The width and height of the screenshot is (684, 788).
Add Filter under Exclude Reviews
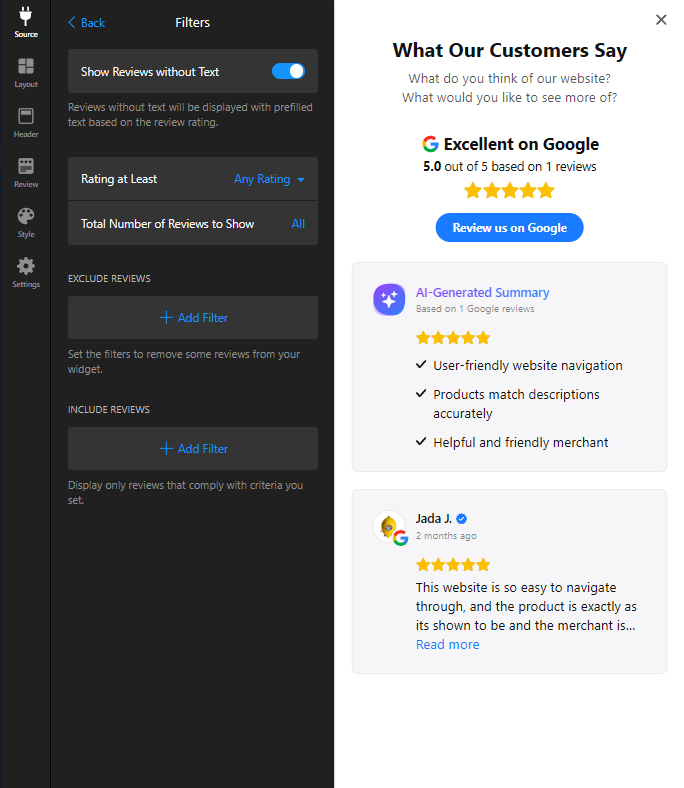(193, 318)
